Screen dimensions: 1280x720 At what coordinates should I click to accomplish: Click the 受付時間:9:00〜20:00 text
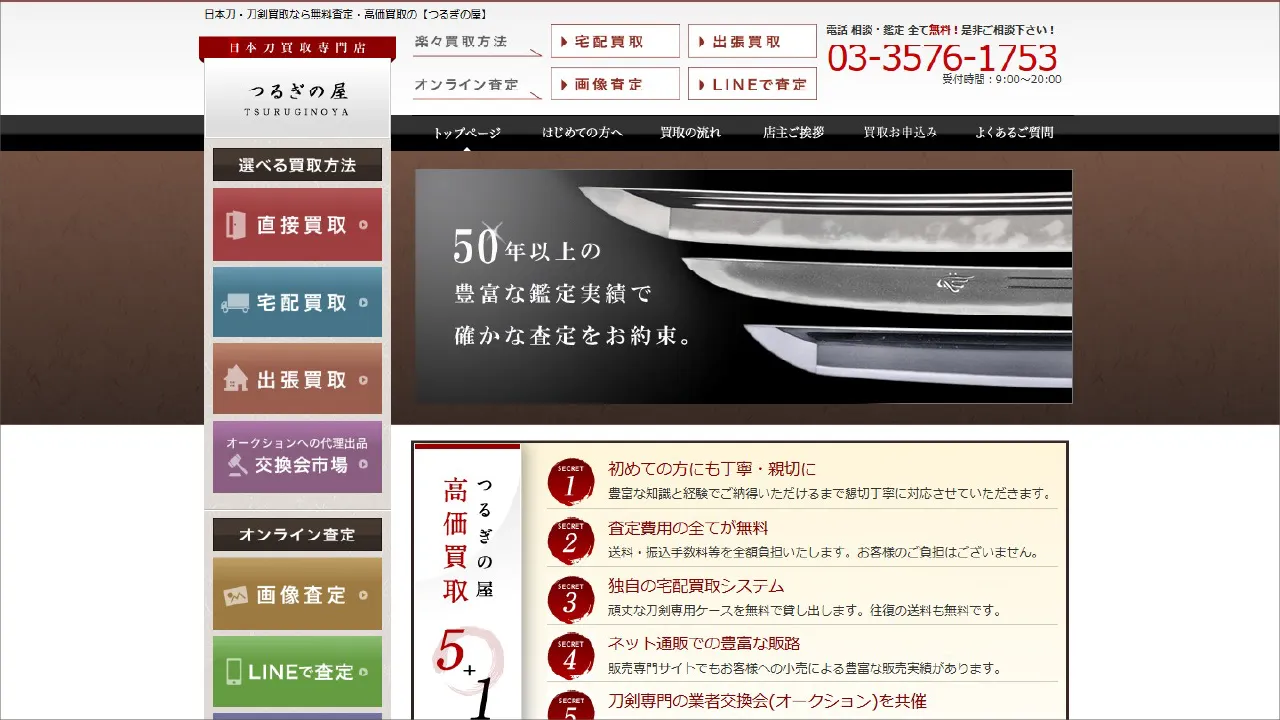tap(1001, 80)
